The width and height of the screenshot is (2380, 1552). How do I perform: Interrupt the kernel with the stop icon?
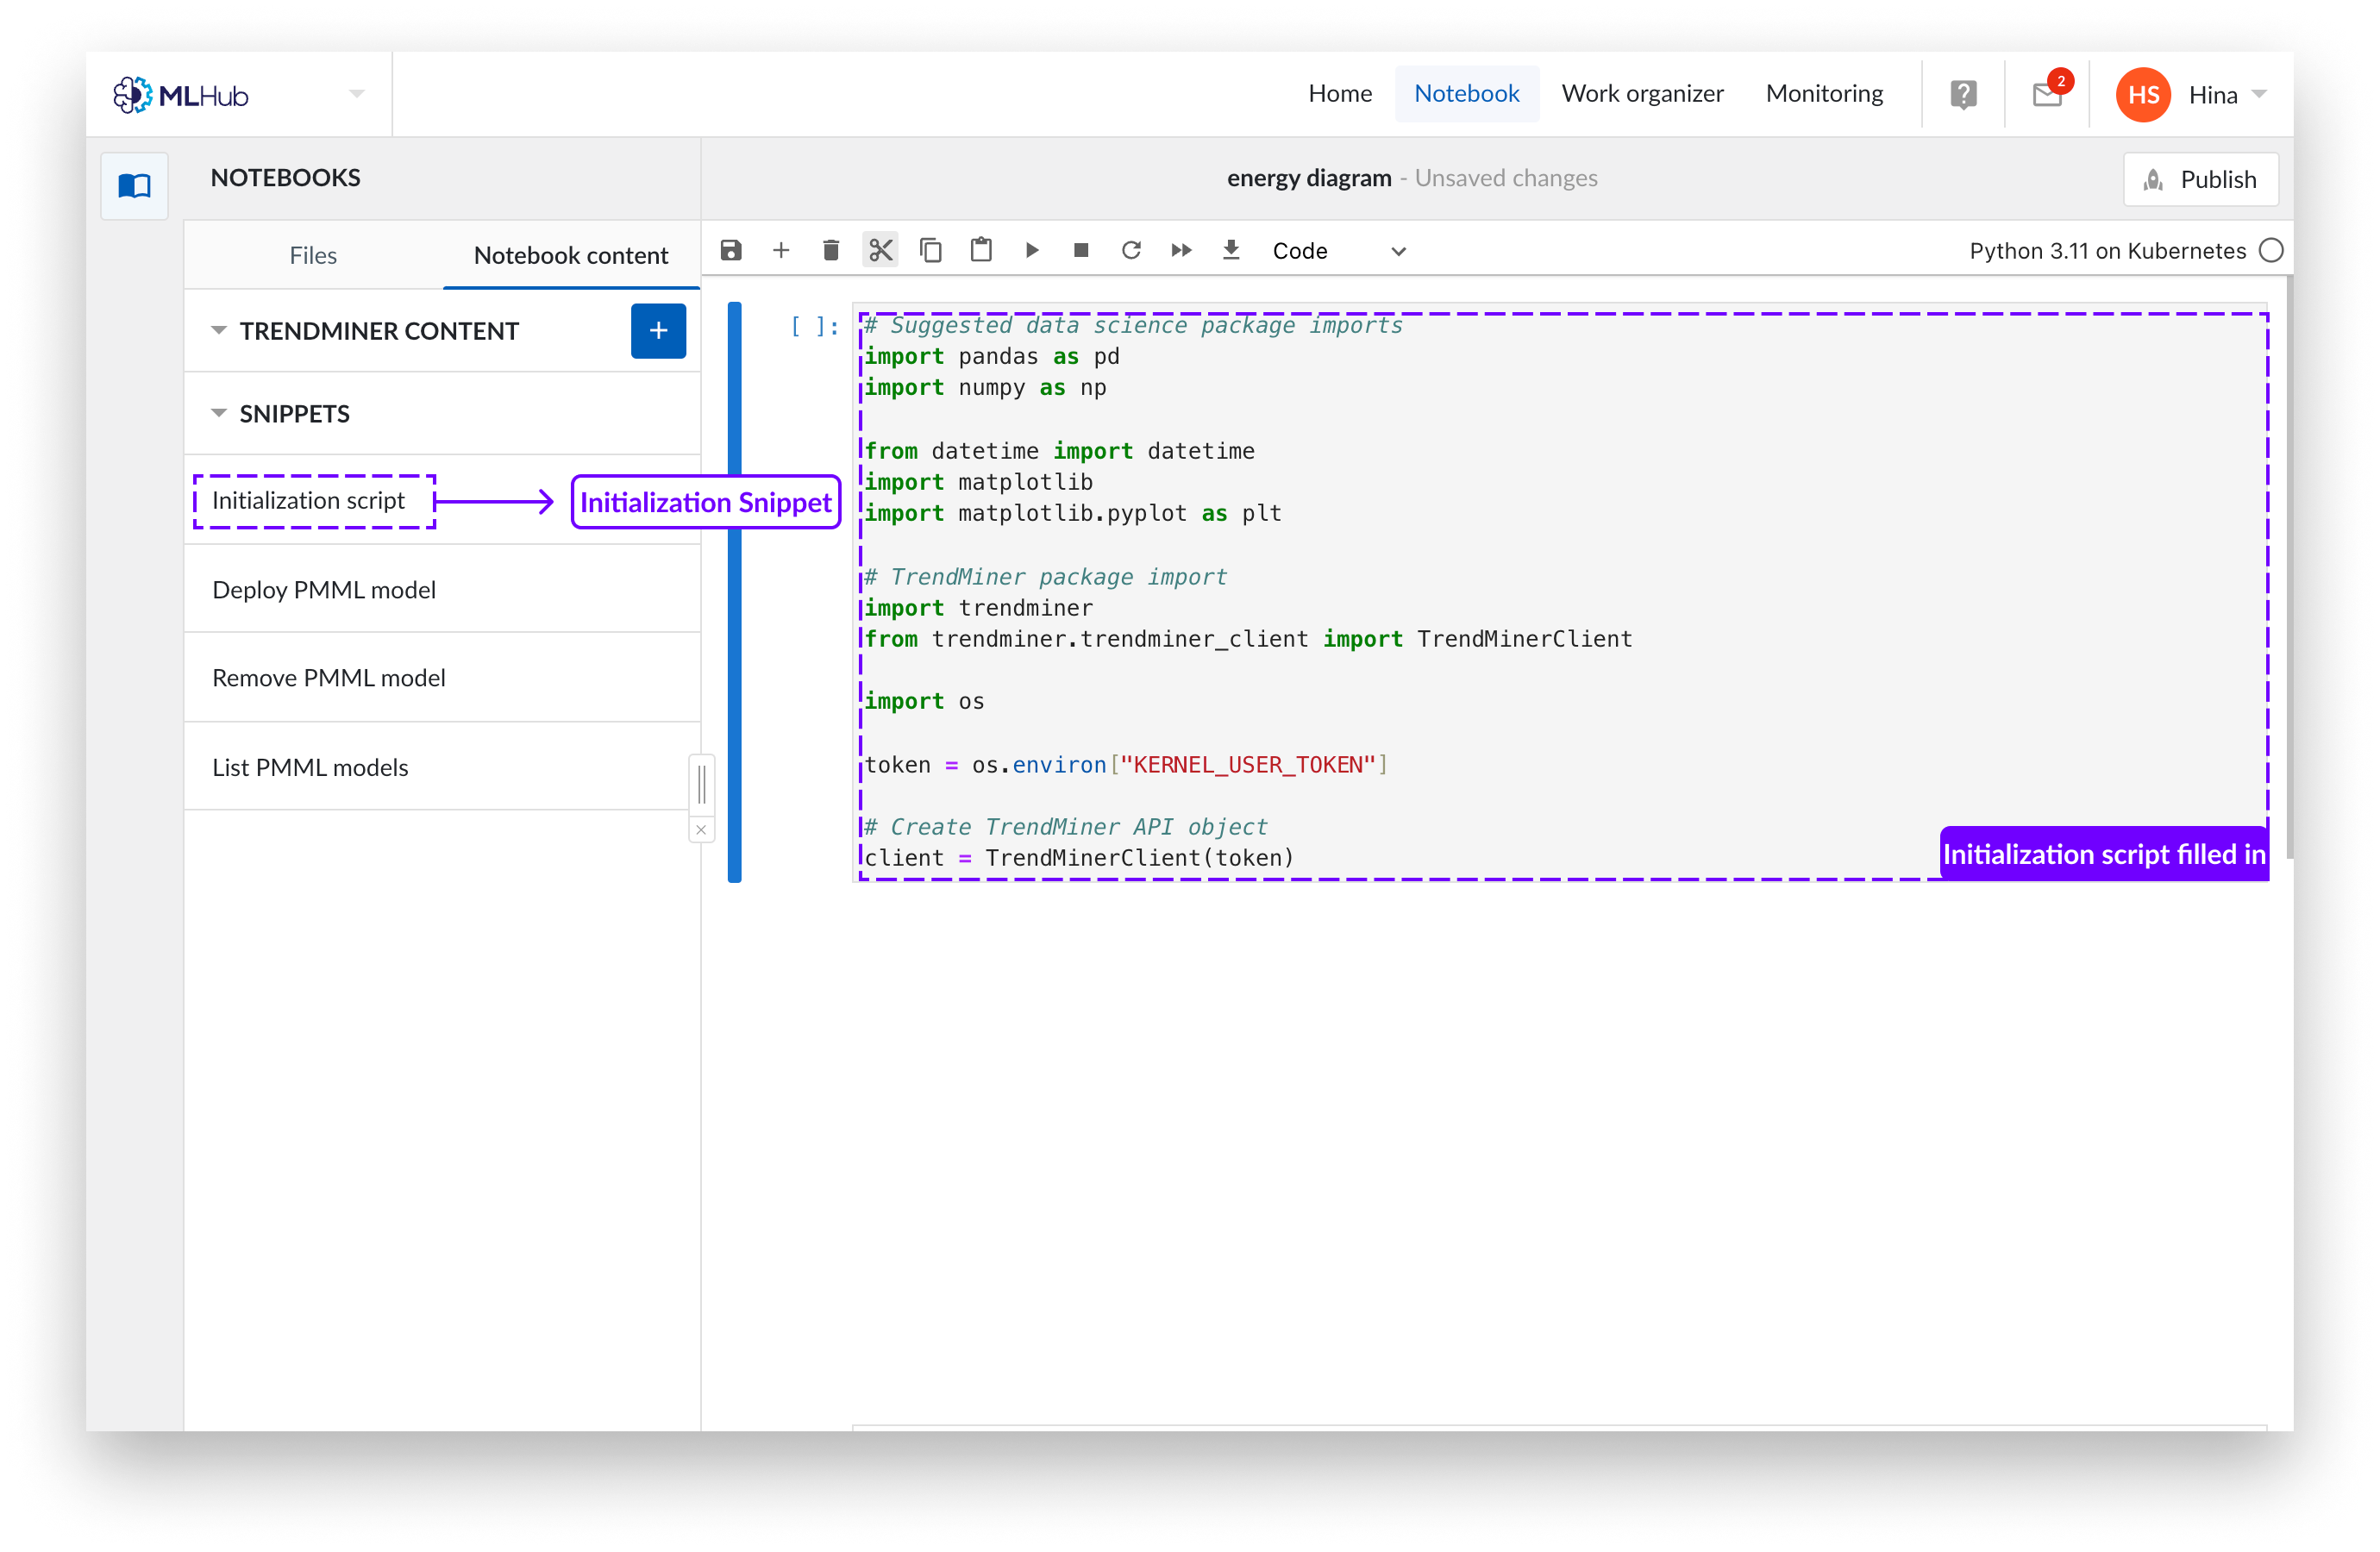point(1081,250)
